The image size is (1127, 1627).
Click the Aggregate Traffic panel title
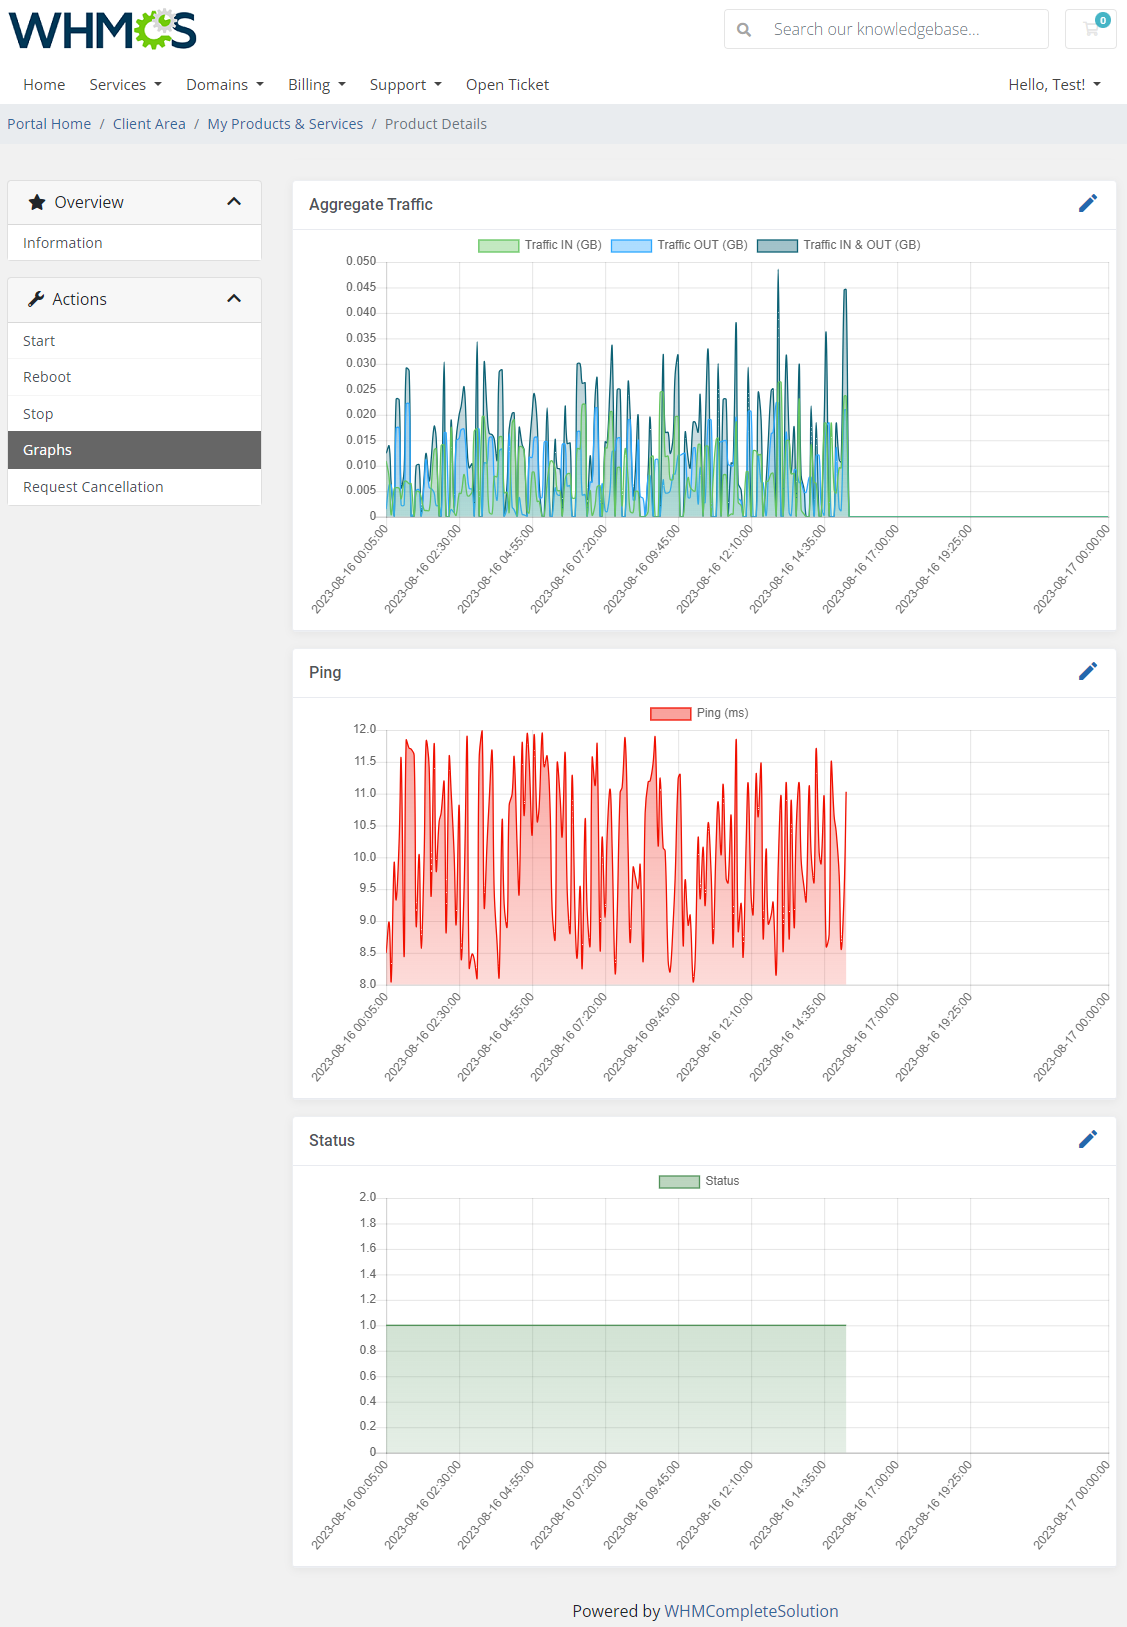(x=371, y=204)
